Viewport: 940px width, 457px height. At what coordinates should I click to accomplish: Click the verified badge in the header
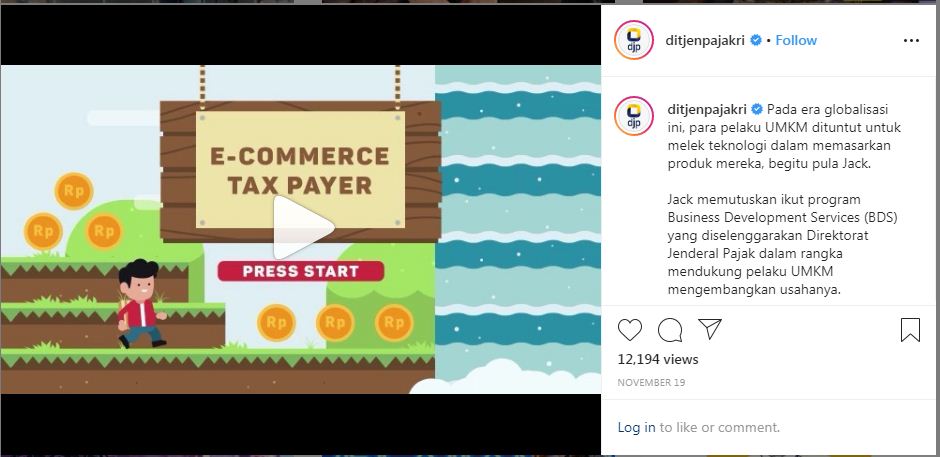(x=756, y=40)
